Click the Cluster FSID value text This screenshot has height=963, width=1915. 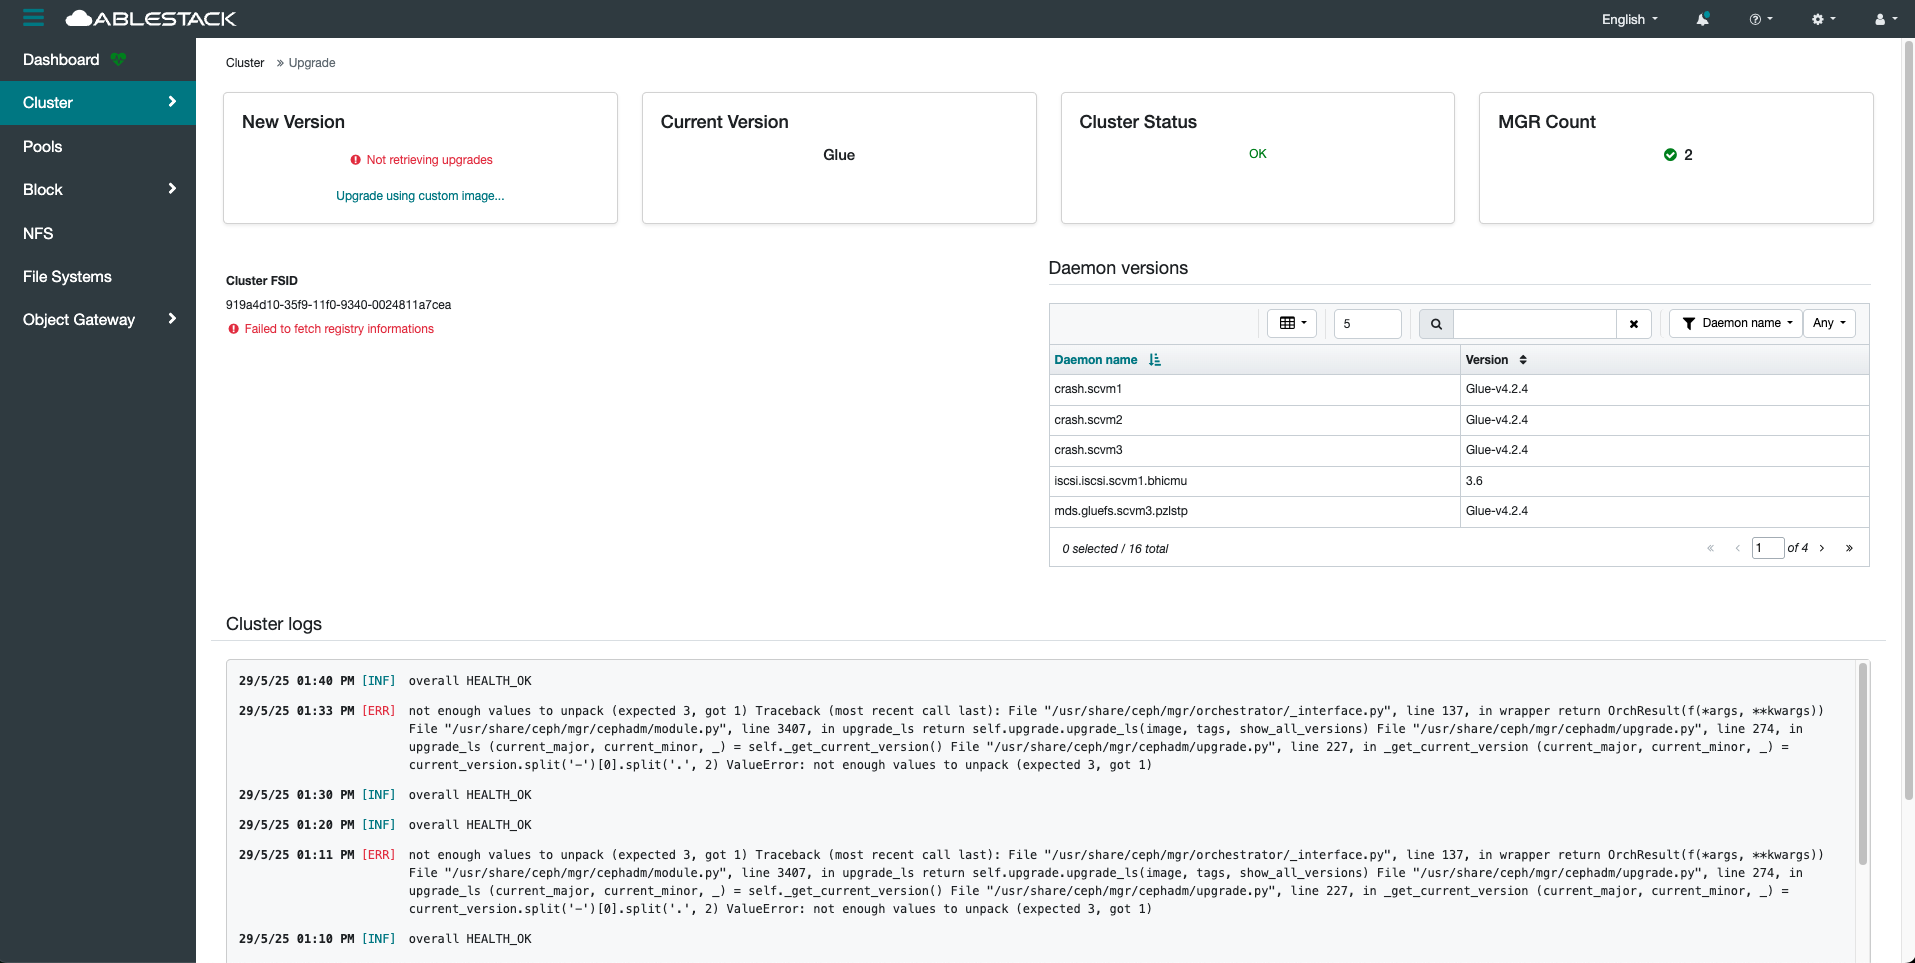[x=338, y=305]
